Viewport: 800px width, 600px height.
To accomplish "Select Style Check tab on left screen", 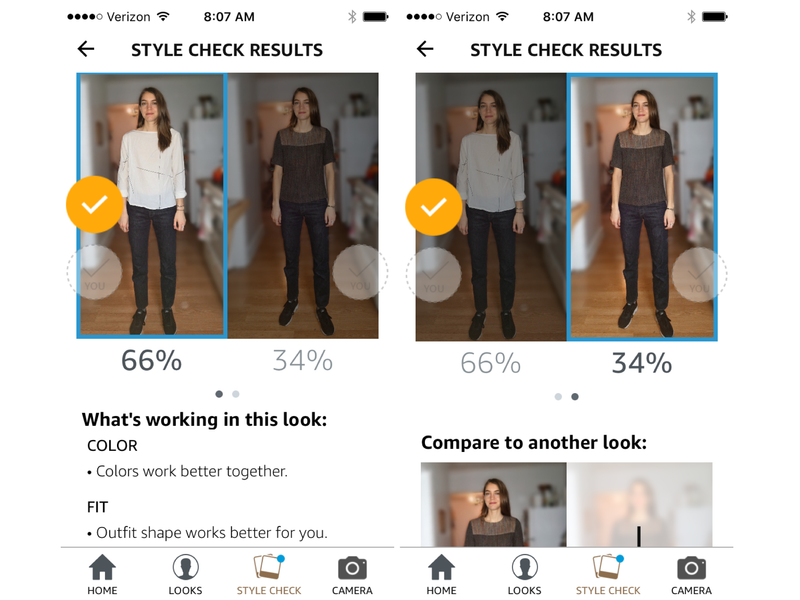I will coord(269,574).
